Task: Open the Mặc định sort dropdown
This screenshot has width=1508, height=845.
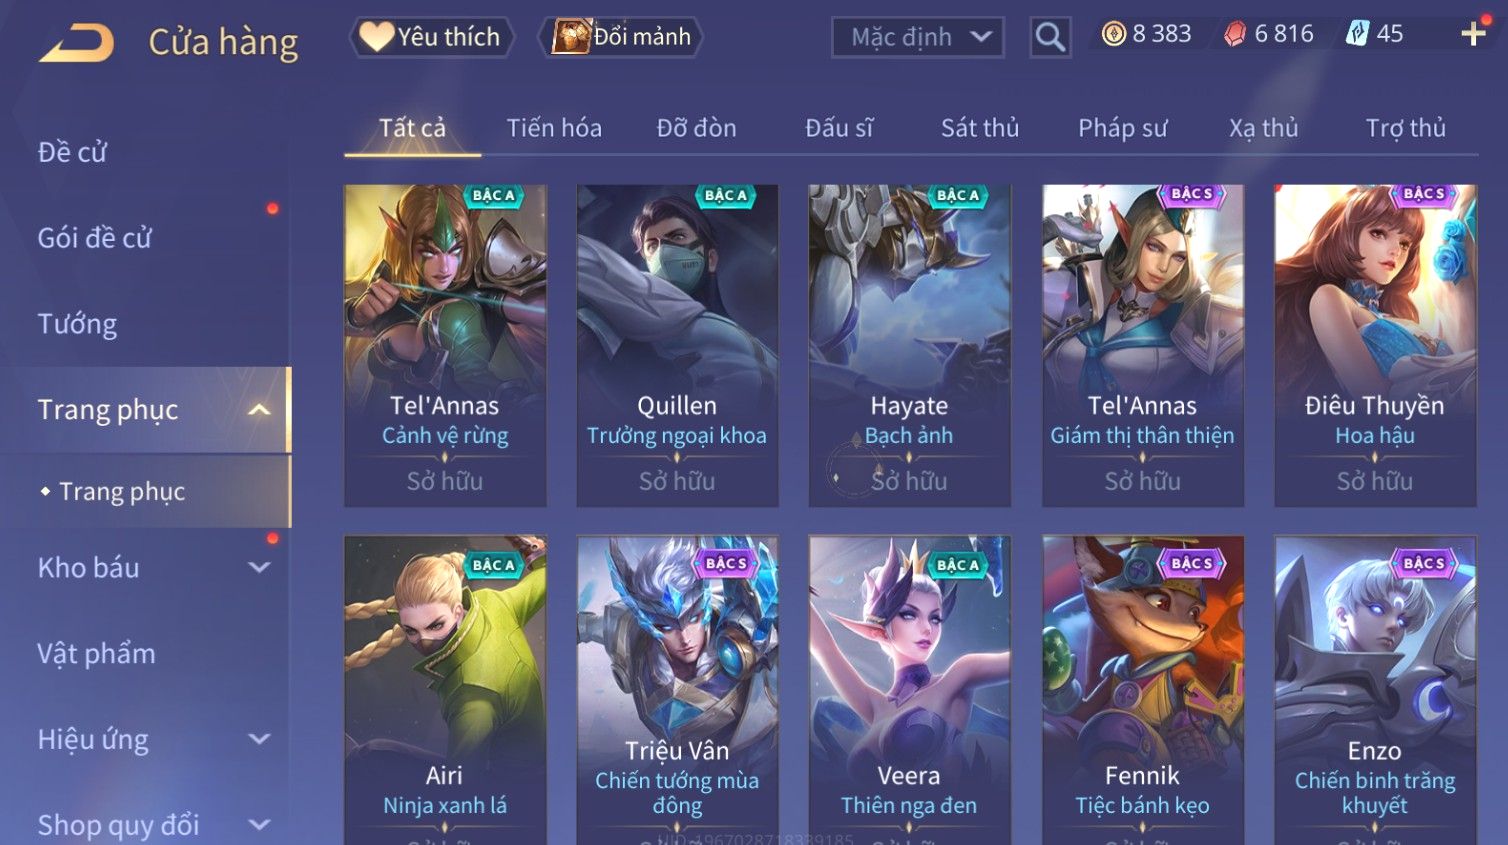Action: tap(918, 37)
